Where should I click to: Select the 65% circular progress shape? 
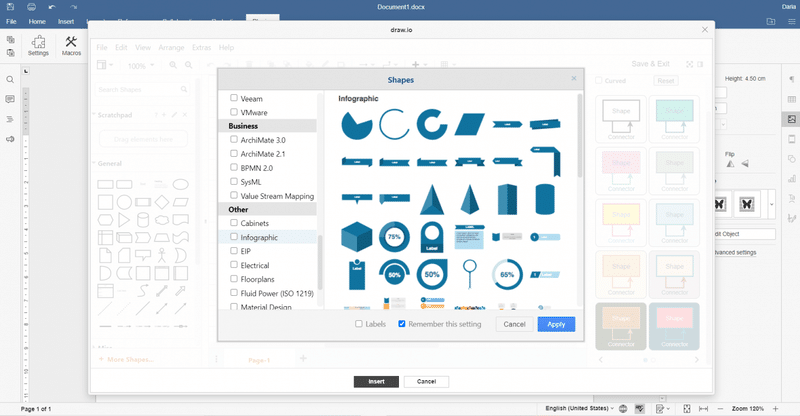pyautogui.click(x=507, y=275)
